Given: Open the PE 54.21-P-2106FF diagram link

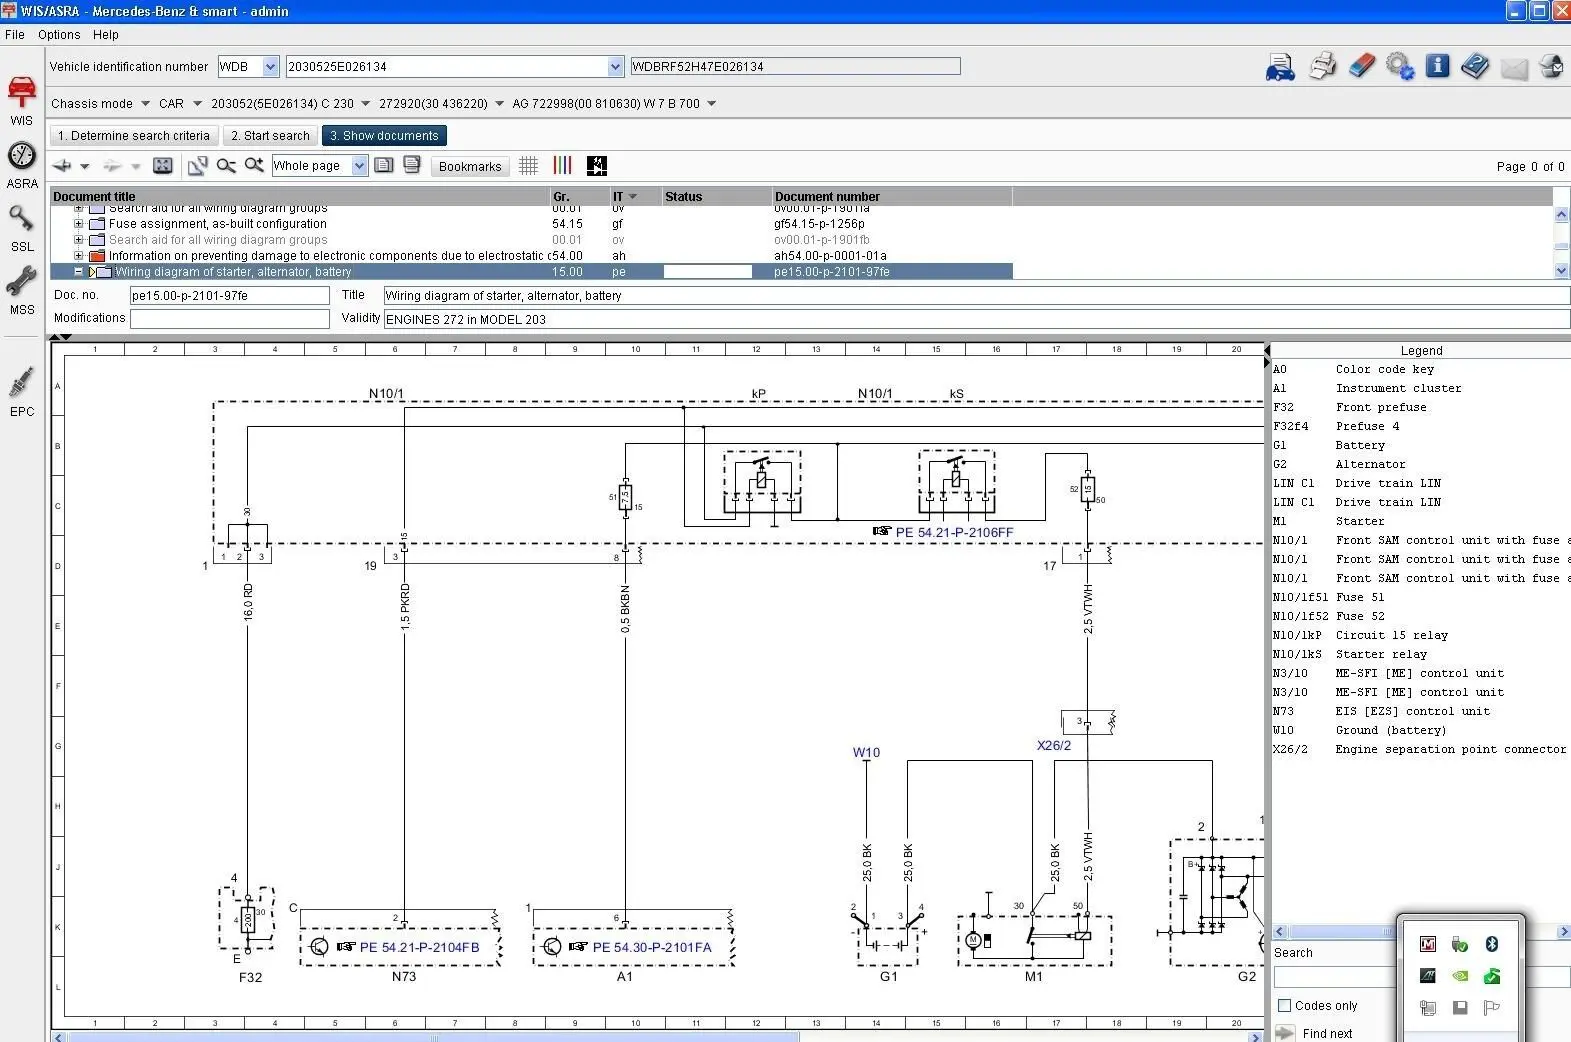Looking at the screenshot, I should click(x=953, y=532).
